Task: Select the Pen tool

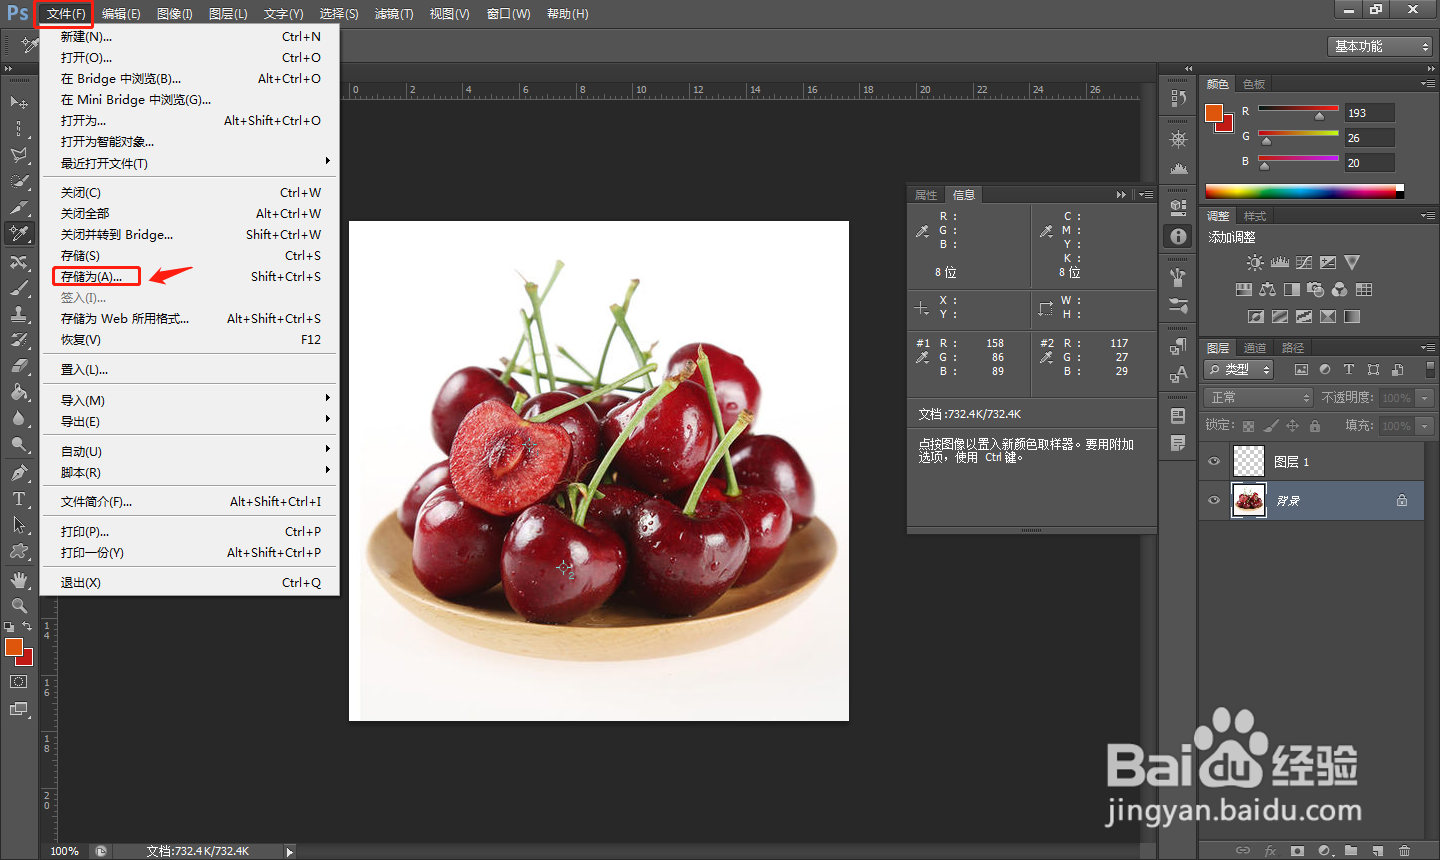Action: click(19, 472)
